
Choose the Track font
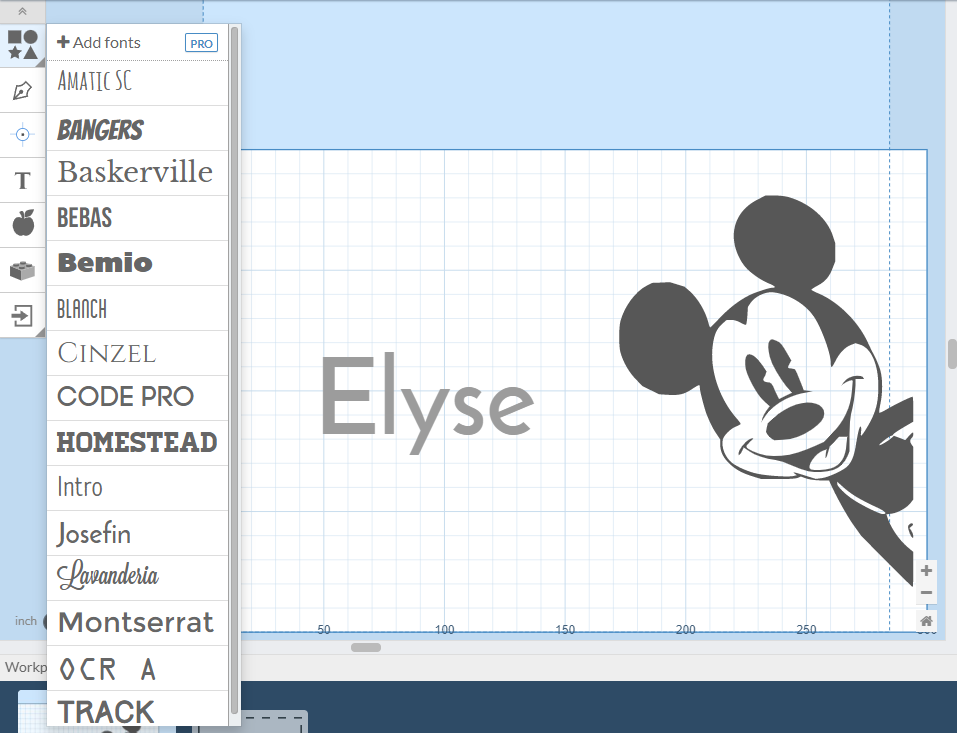click(x=137, y=709)
